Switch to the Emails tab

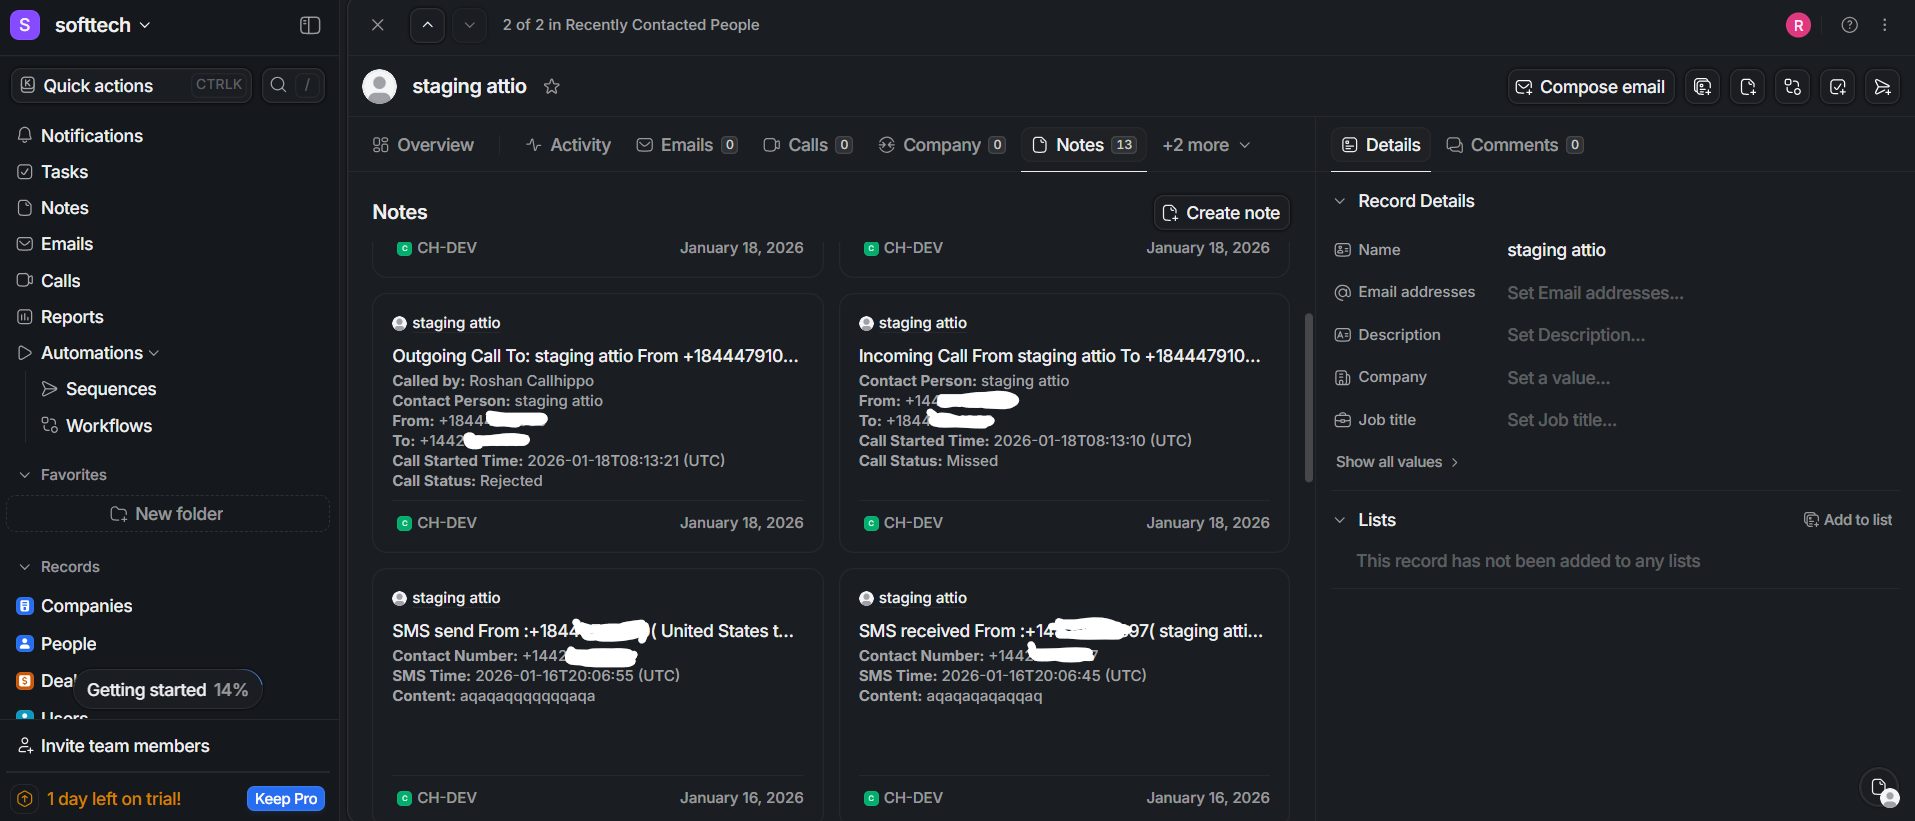[687, 145]
